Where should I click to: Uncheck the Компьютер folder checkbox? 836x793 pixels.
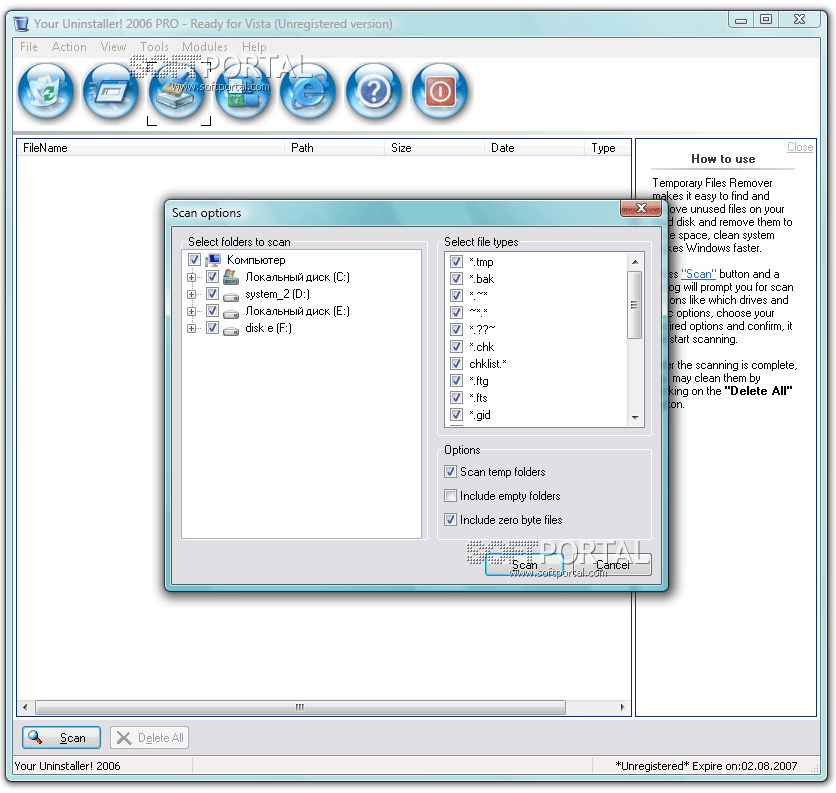coord(194,260)
